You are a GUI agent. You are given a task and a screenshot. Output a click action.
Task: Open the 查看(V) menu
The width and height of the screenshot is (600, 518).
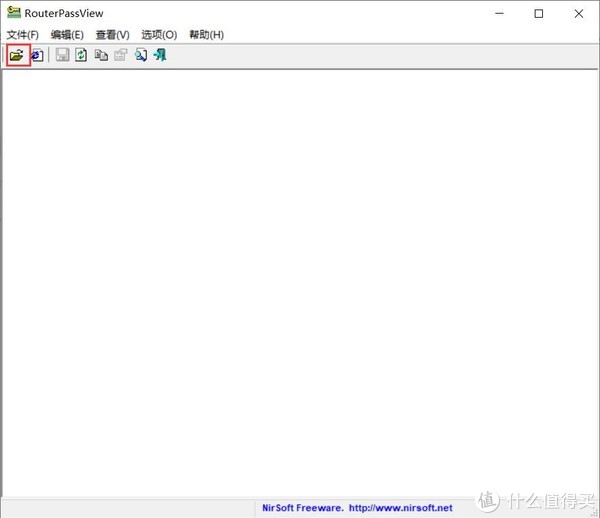coord(113,35)
